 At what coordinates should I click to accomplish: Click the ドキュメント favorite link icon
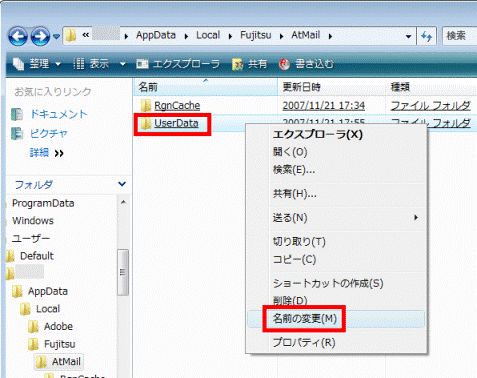(17, 114)
